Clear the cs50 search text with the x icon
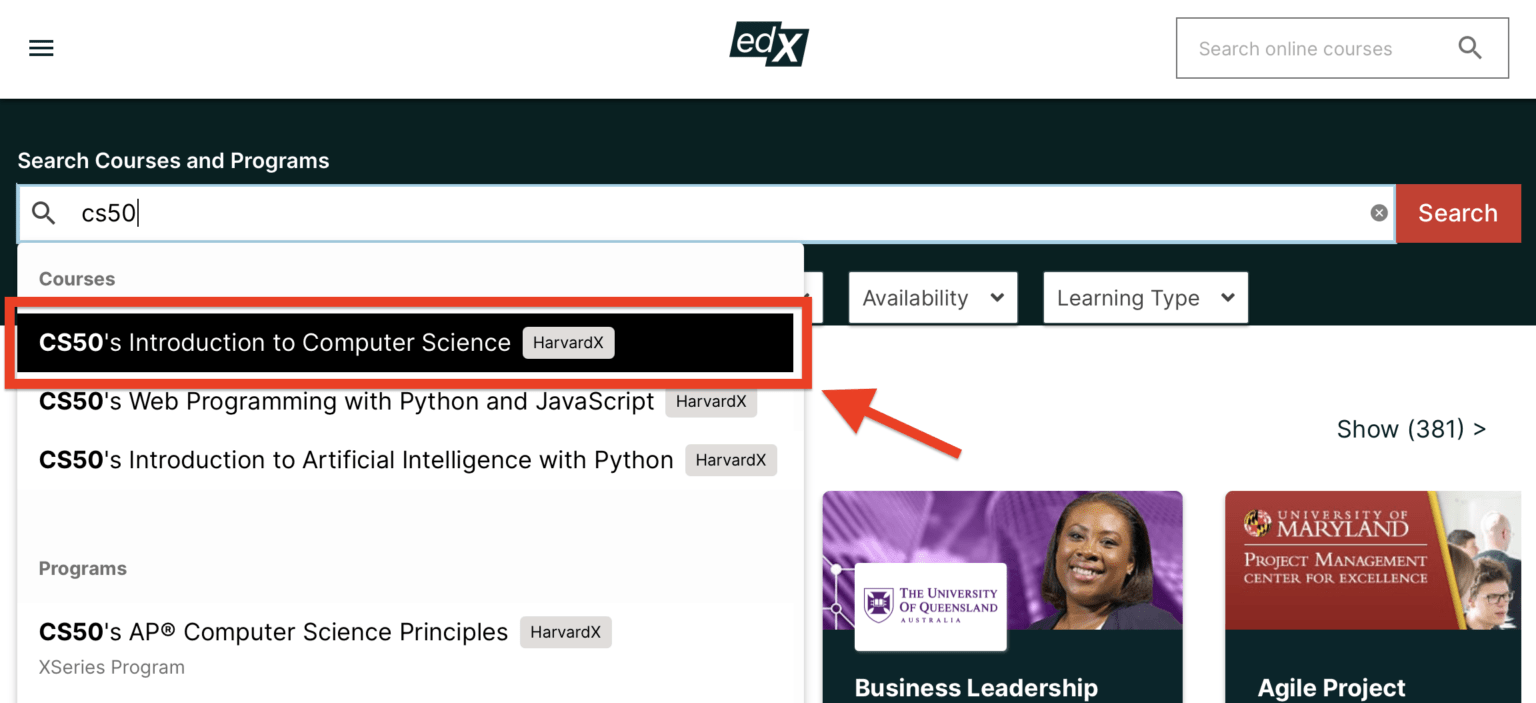Image resolution: width=1536 pixels, height=703 pixels. pyautogui.click(x=1378, y=212)
